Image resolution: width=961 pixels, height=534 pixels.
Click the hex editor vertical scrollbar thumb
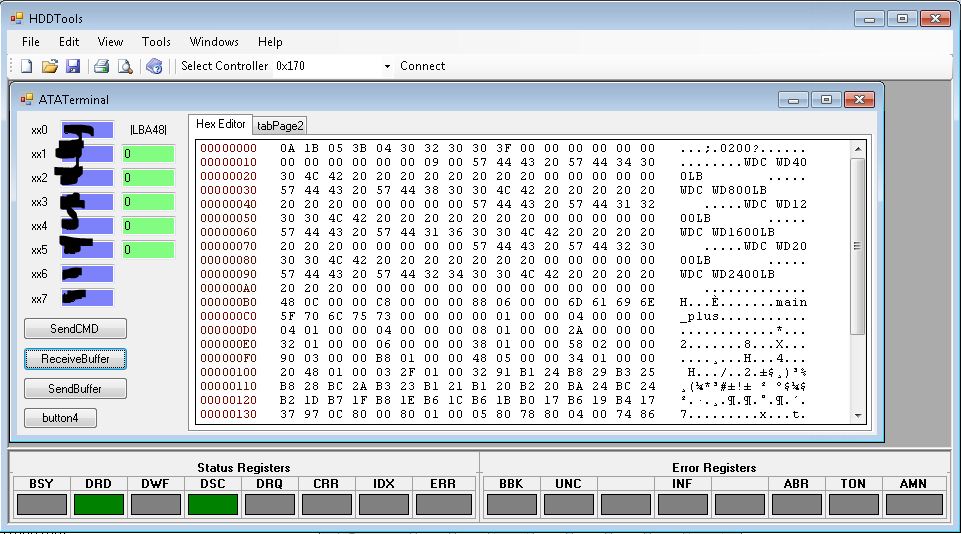pos(858,246)
